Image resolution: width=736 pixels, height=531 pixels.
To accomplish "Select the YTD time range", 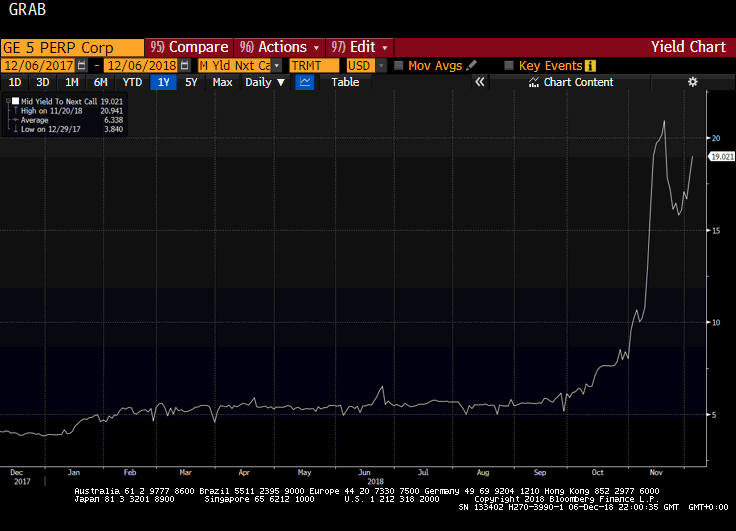I will [x=132, y=82].
